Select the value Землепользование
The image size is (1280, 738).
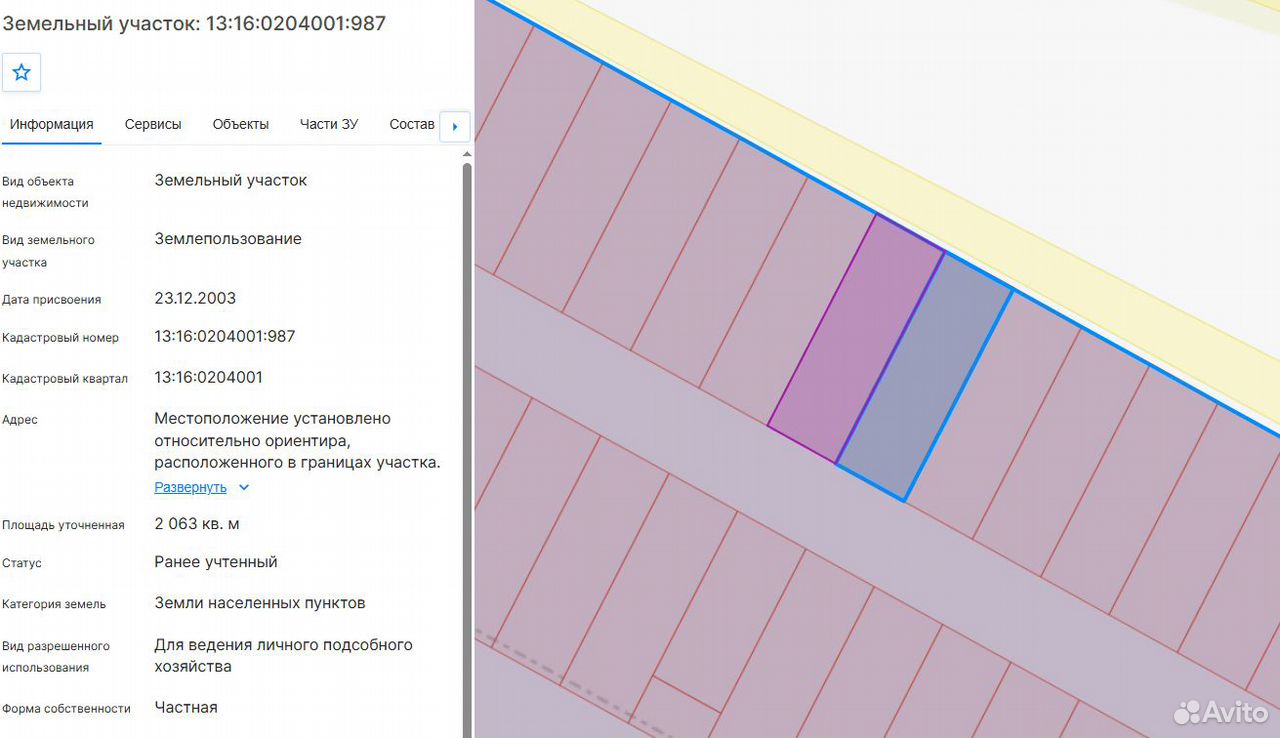228,239
